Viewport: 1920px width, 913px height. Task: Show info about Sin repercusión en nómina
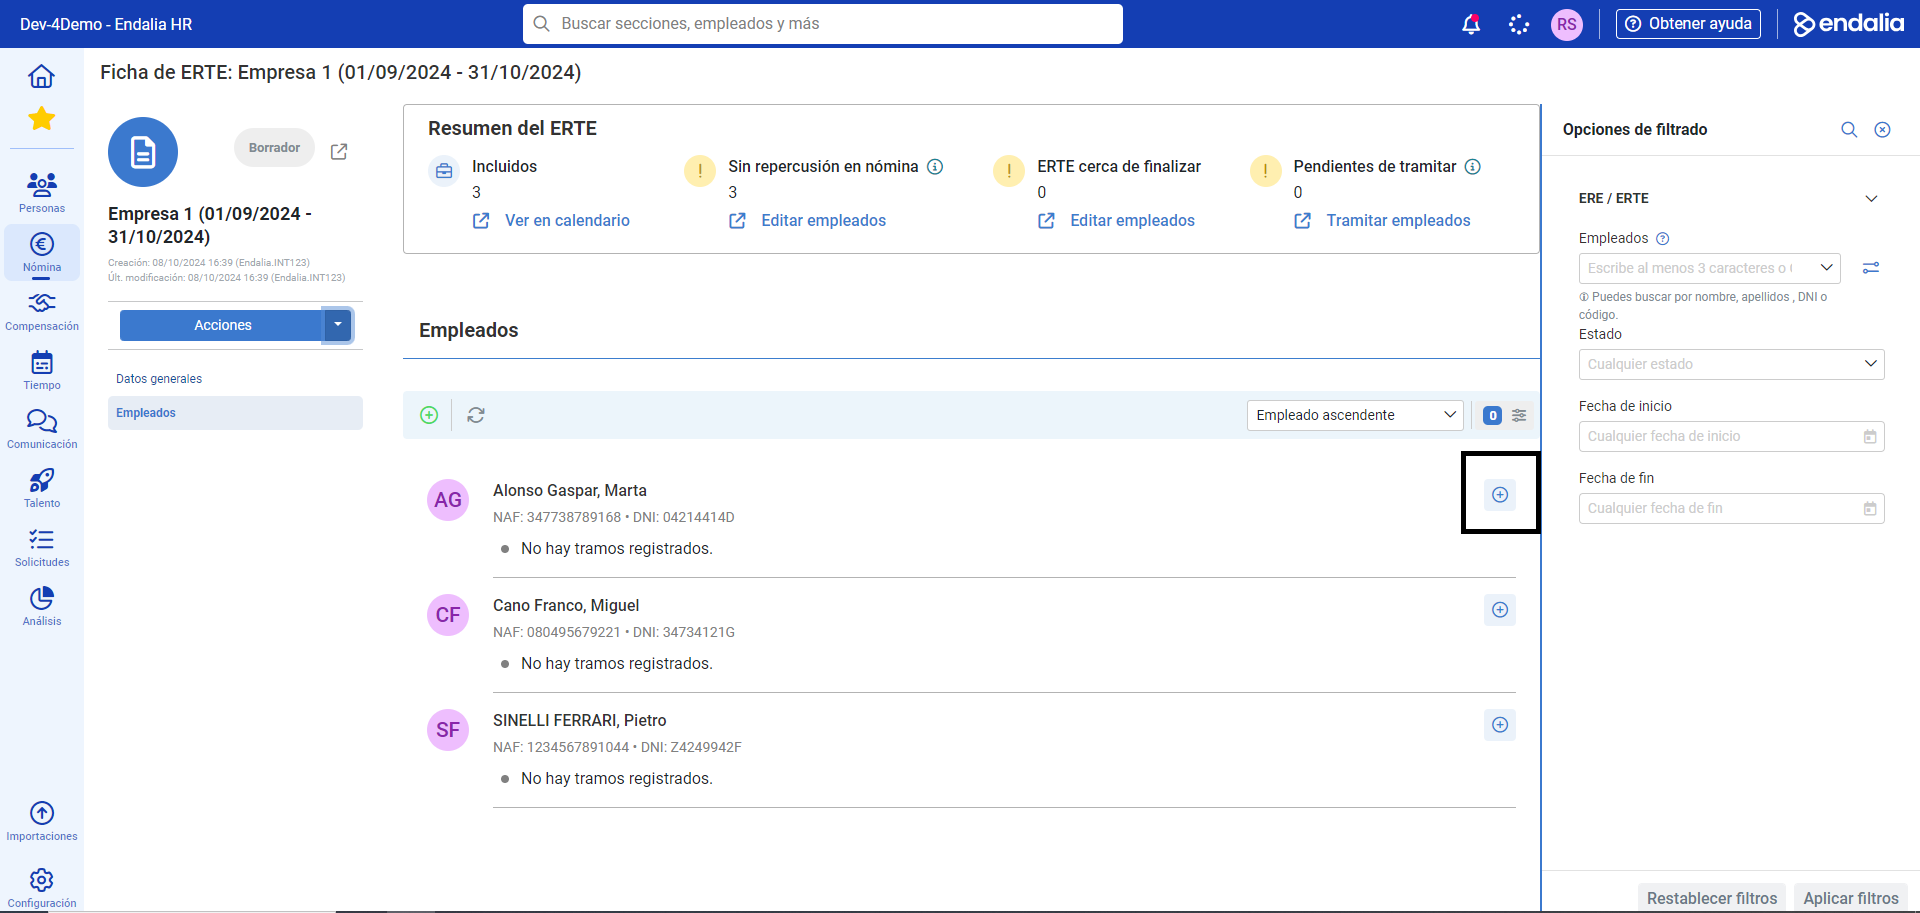pos(935,167)
